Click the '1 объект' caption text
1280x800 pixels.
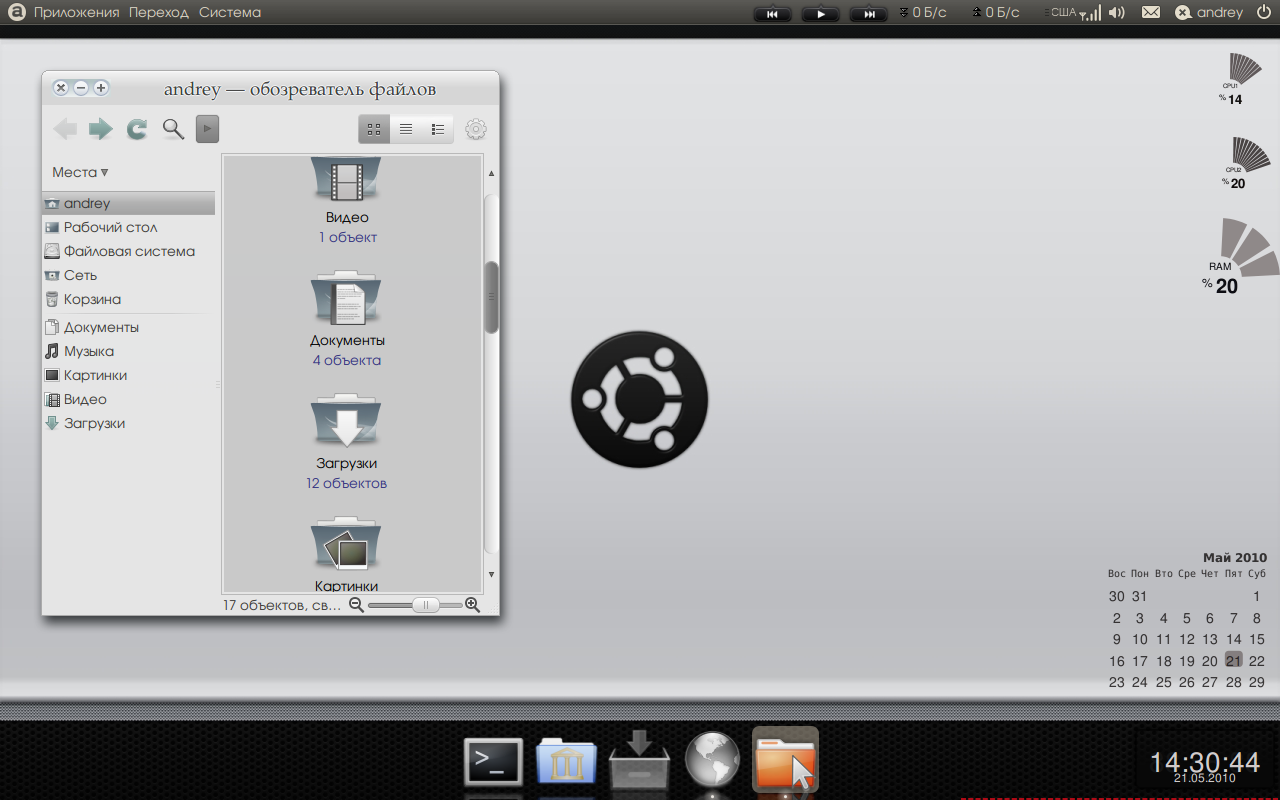(x=348, y=237)
